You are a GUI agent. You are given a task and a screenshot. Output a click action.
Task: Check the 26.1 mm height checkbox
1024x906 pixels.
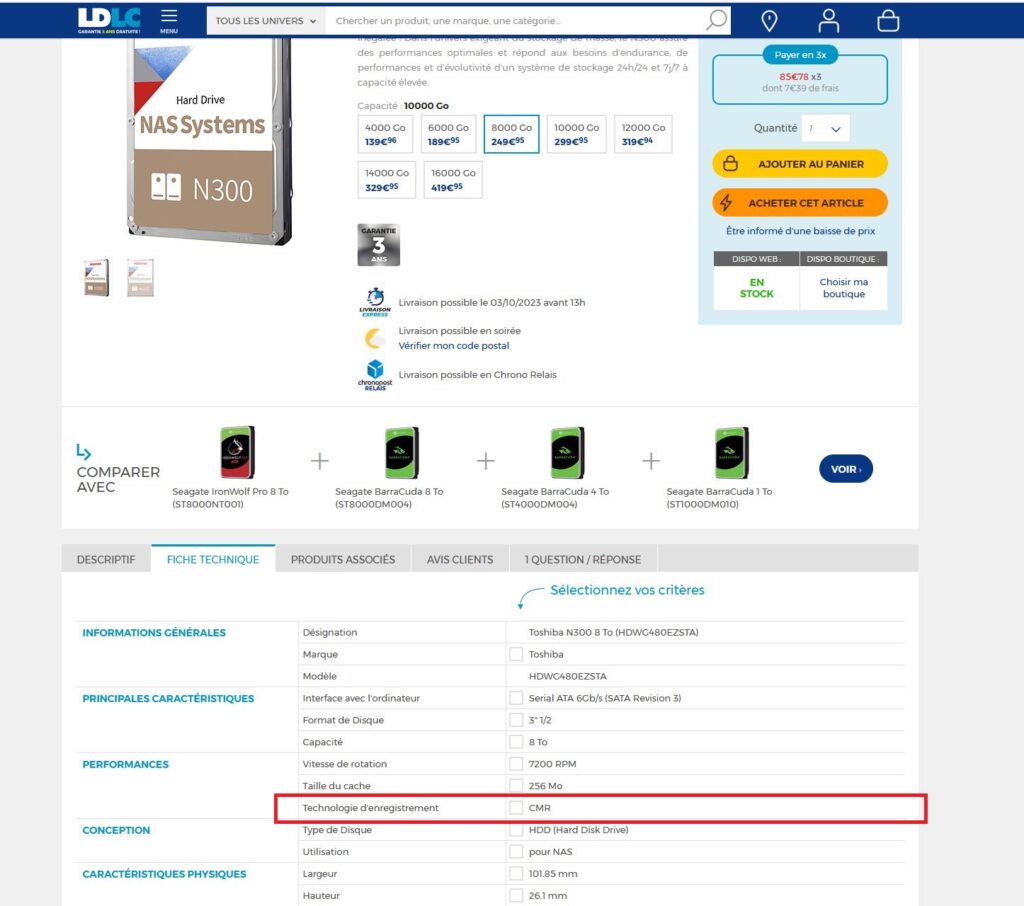pos(517,896)
